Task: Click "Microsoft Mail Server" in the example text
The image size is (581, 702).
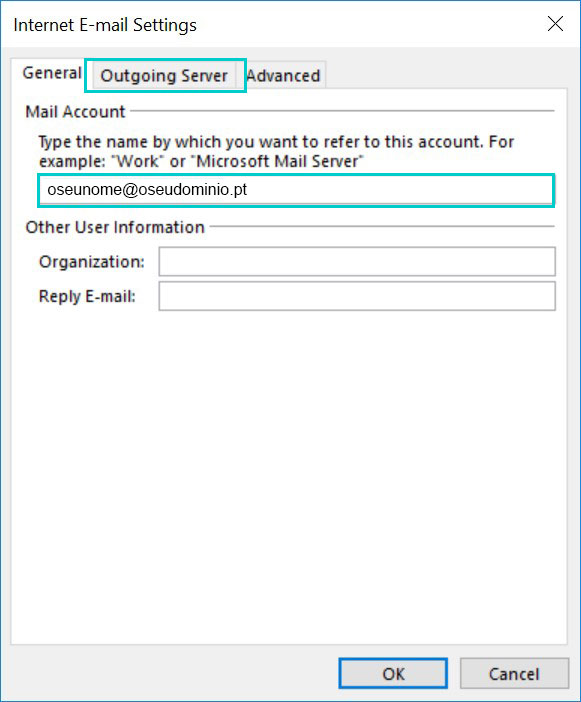Action: point(280,161)
